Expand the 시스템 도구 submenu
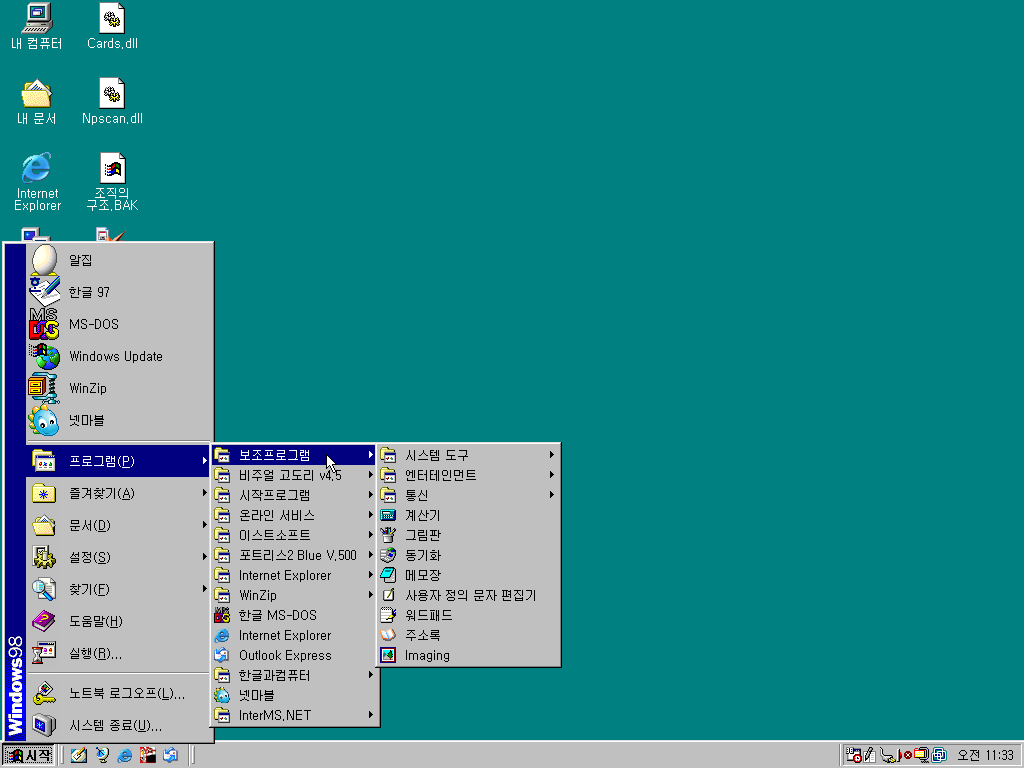The width and height of the screenshot is (1024, 768). pyautogui.click(x=468, y=455)
